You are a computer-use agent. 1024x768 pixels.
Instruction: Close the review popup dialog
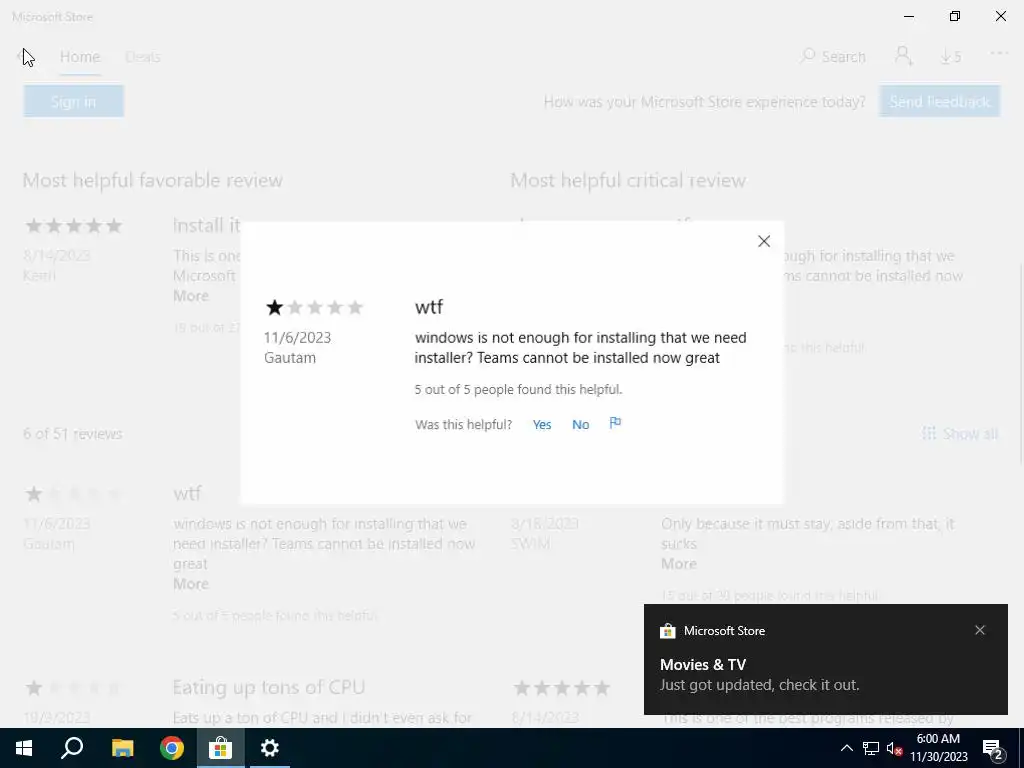click(763, 241)
